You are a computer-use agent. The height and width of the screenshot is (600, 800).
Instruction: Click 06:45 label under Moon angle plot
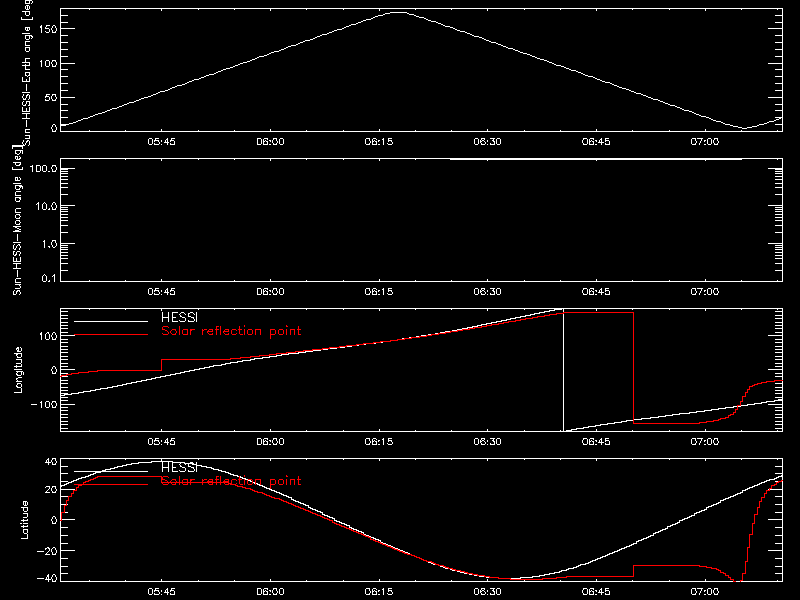click(596, 292)
